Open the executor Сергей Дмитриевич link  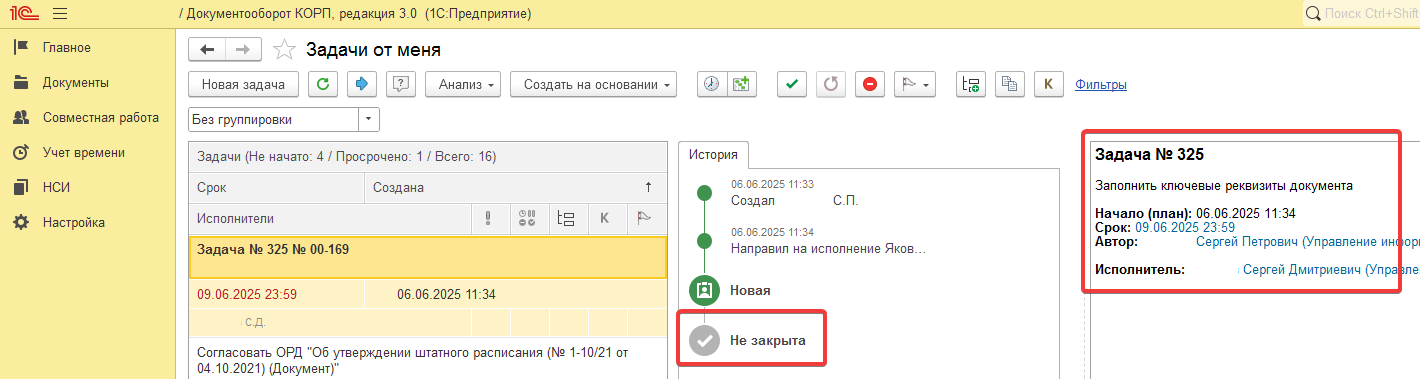click(1331, 270)
